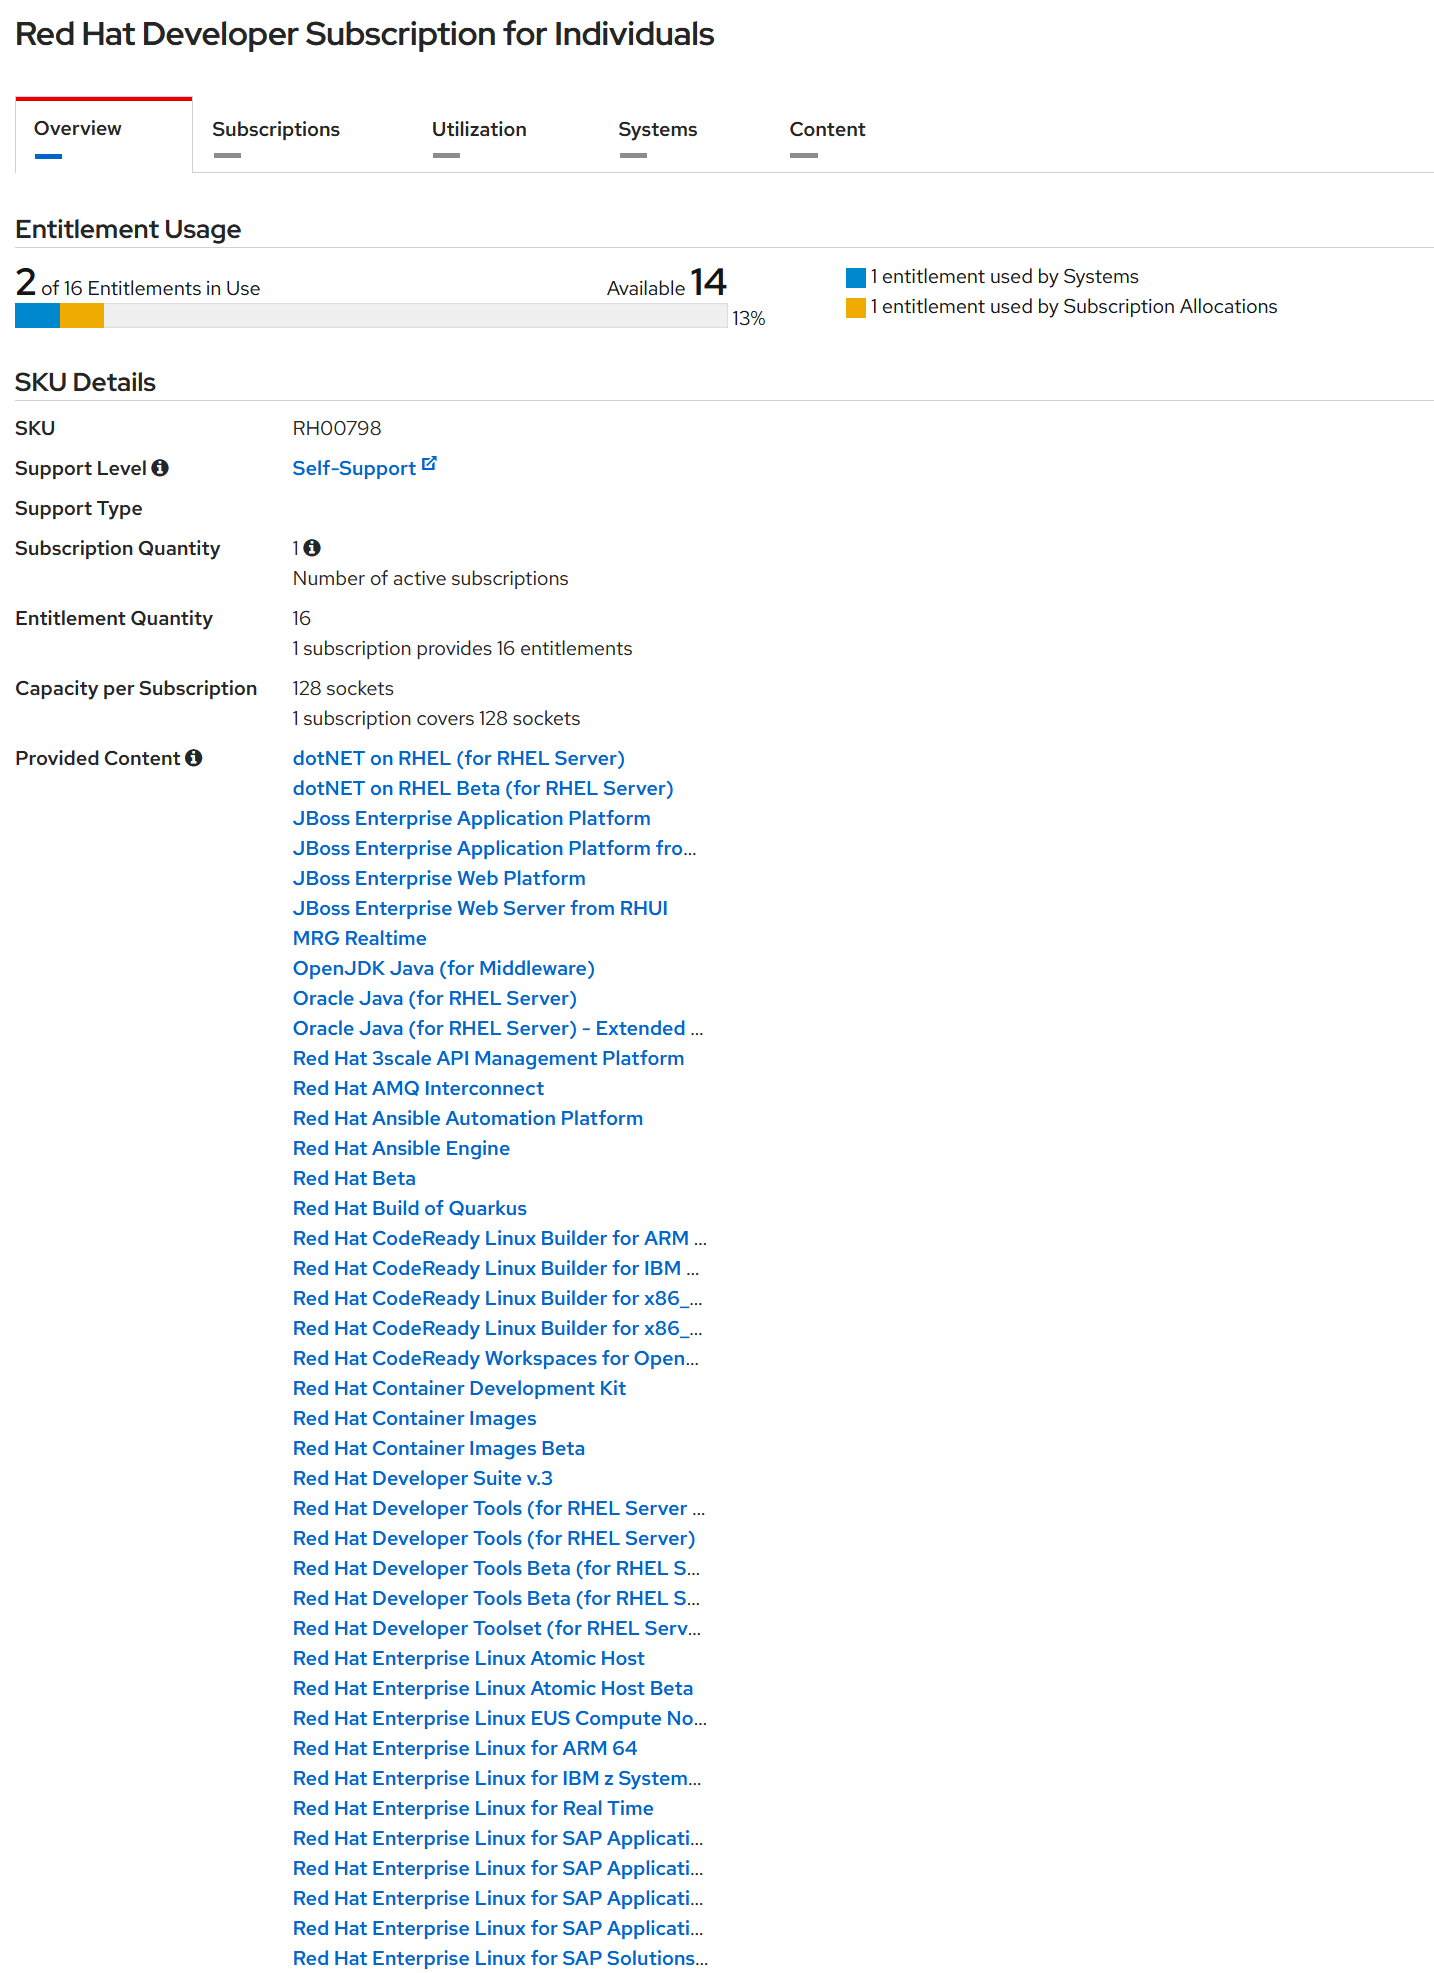This screenshot has height=1973, width=1434.
Task: Open the Utilization tab
Action: (x=479, y=129)
